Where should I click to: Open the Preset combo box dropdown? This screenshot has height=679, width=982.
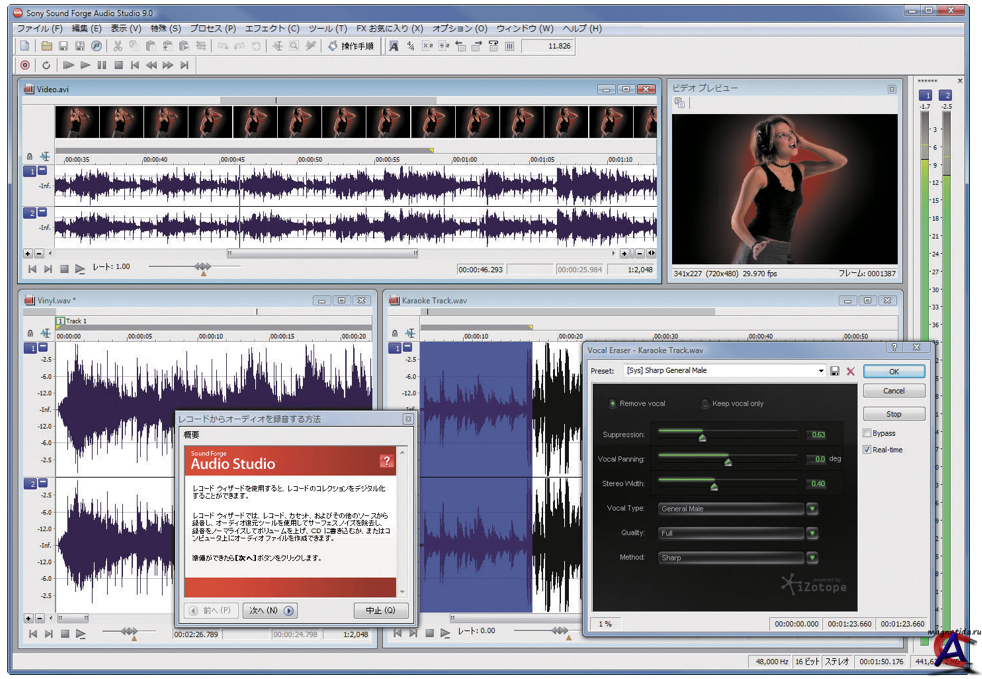click(x=820, y=371)
